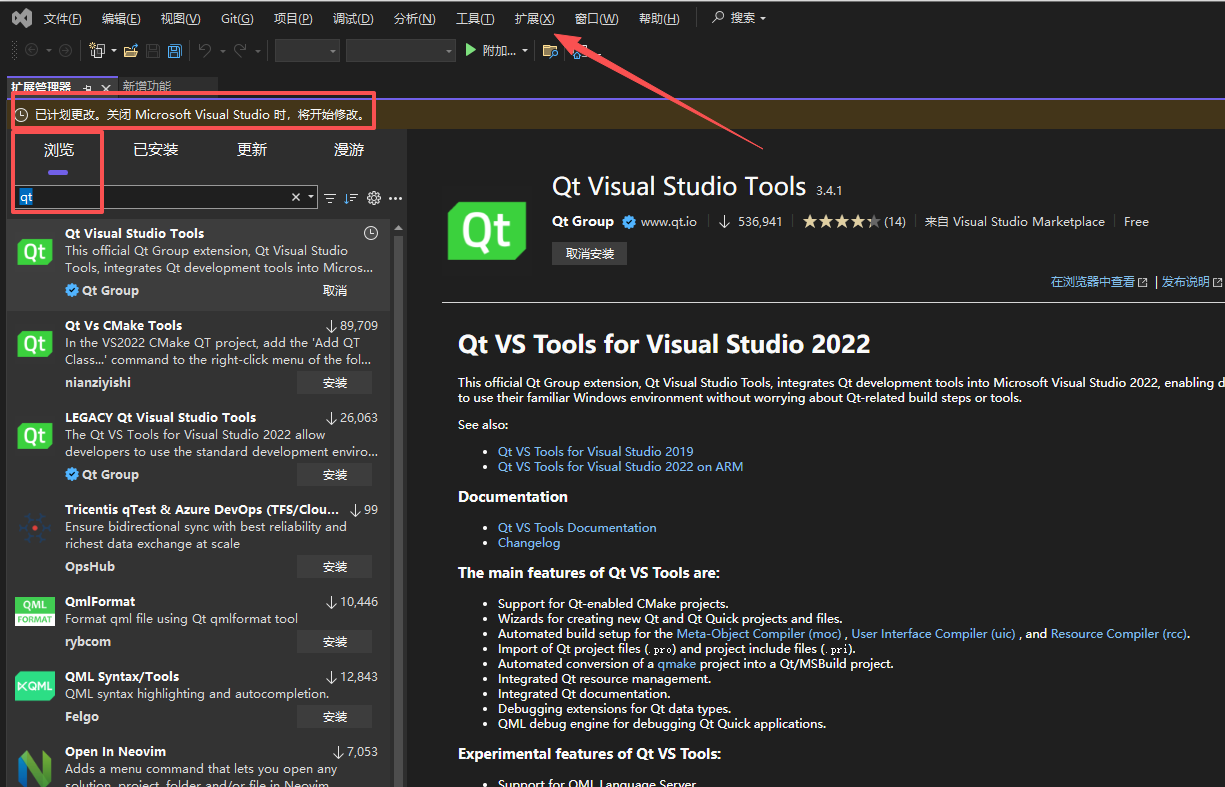This screenshot has width=1225, height=787.
Task: Click the single save disk icon
Action: pos(153,50)
